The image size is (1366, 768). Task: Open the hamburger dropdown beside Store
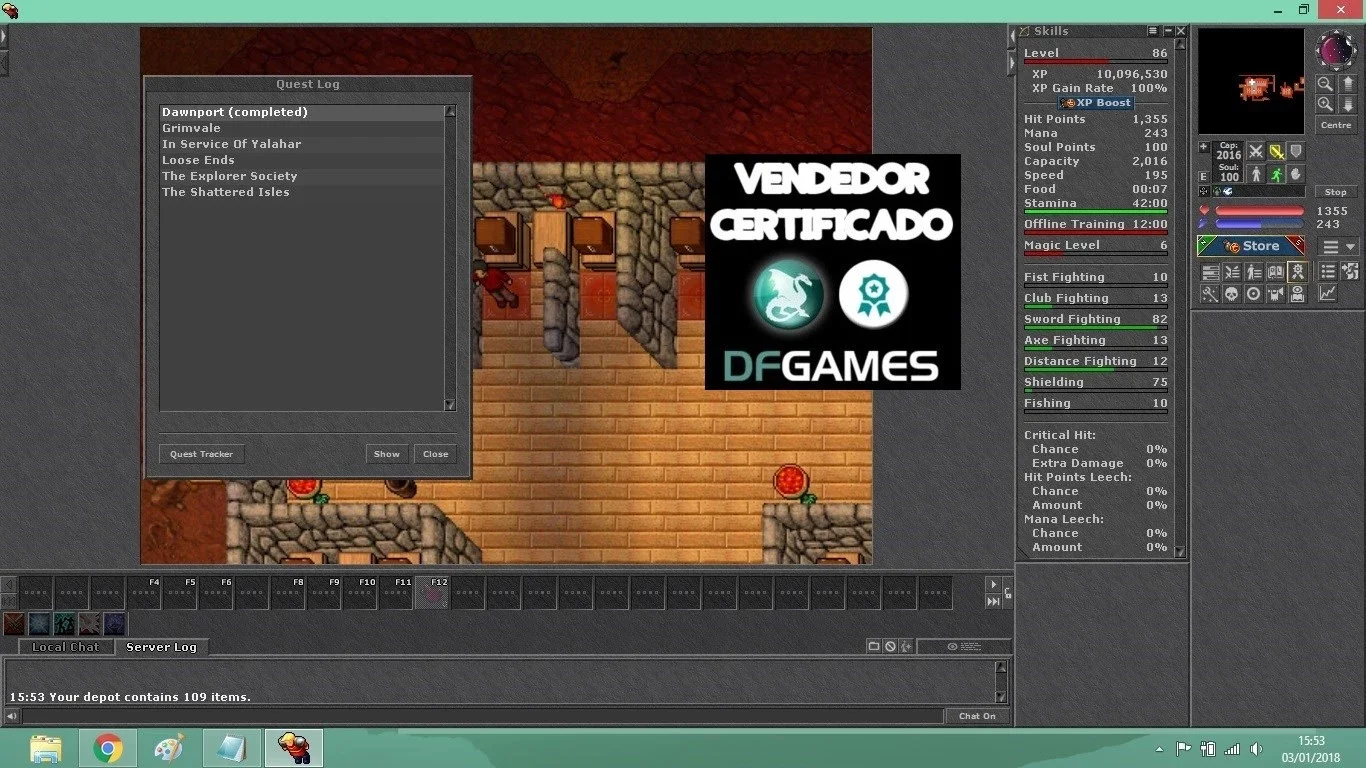pos(1341,247)
